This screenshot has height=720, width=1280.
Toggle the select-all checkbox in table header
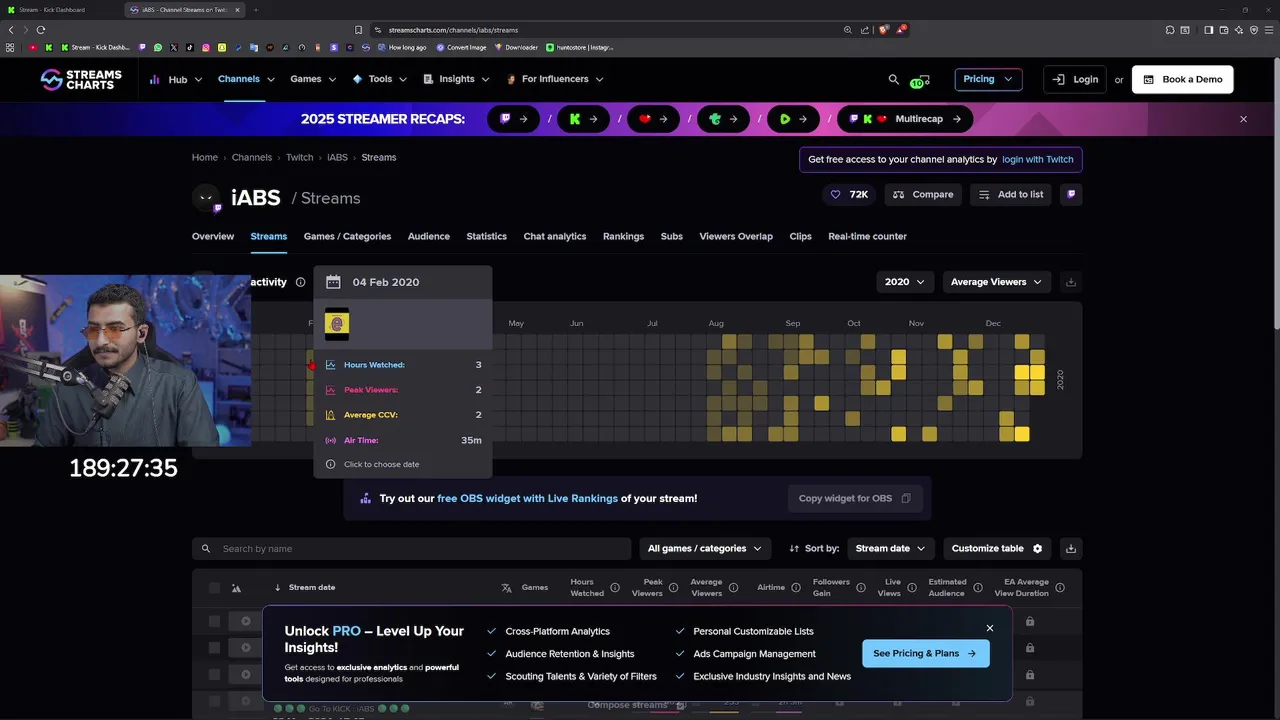coord(214,588)
